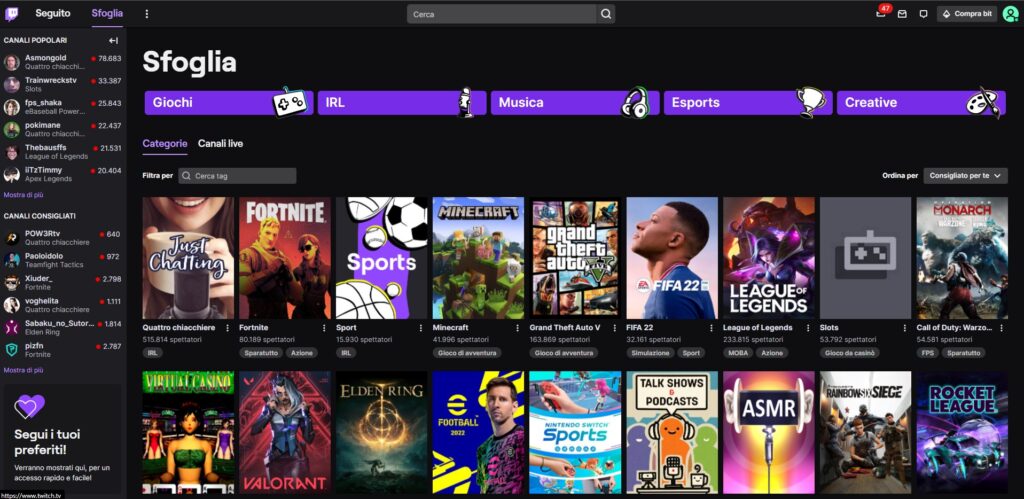Viewport: 1024px width, 499px height.
Task: Focus the Cerca search field
Action: tap(502, 14)
